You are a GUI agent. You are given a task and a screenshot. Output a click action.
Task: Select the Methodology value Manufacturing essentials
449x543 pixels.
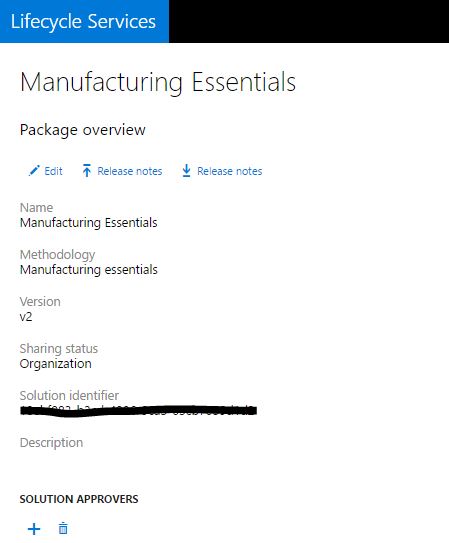[x=89, y=269]
